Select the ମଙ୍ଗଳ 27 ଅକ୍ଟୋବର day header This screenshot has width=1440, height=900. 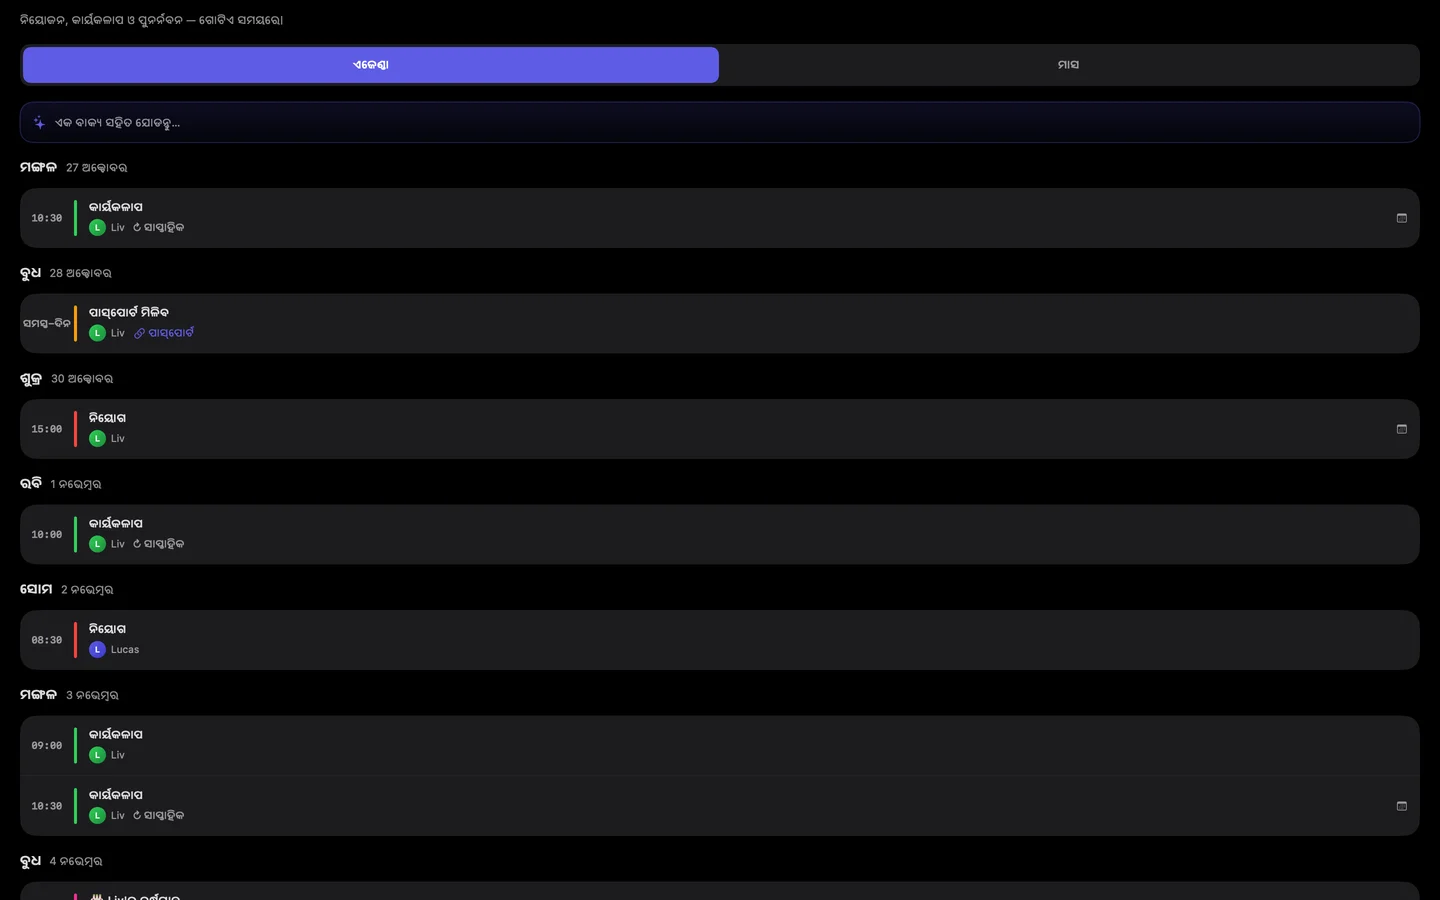click(74, 167)
